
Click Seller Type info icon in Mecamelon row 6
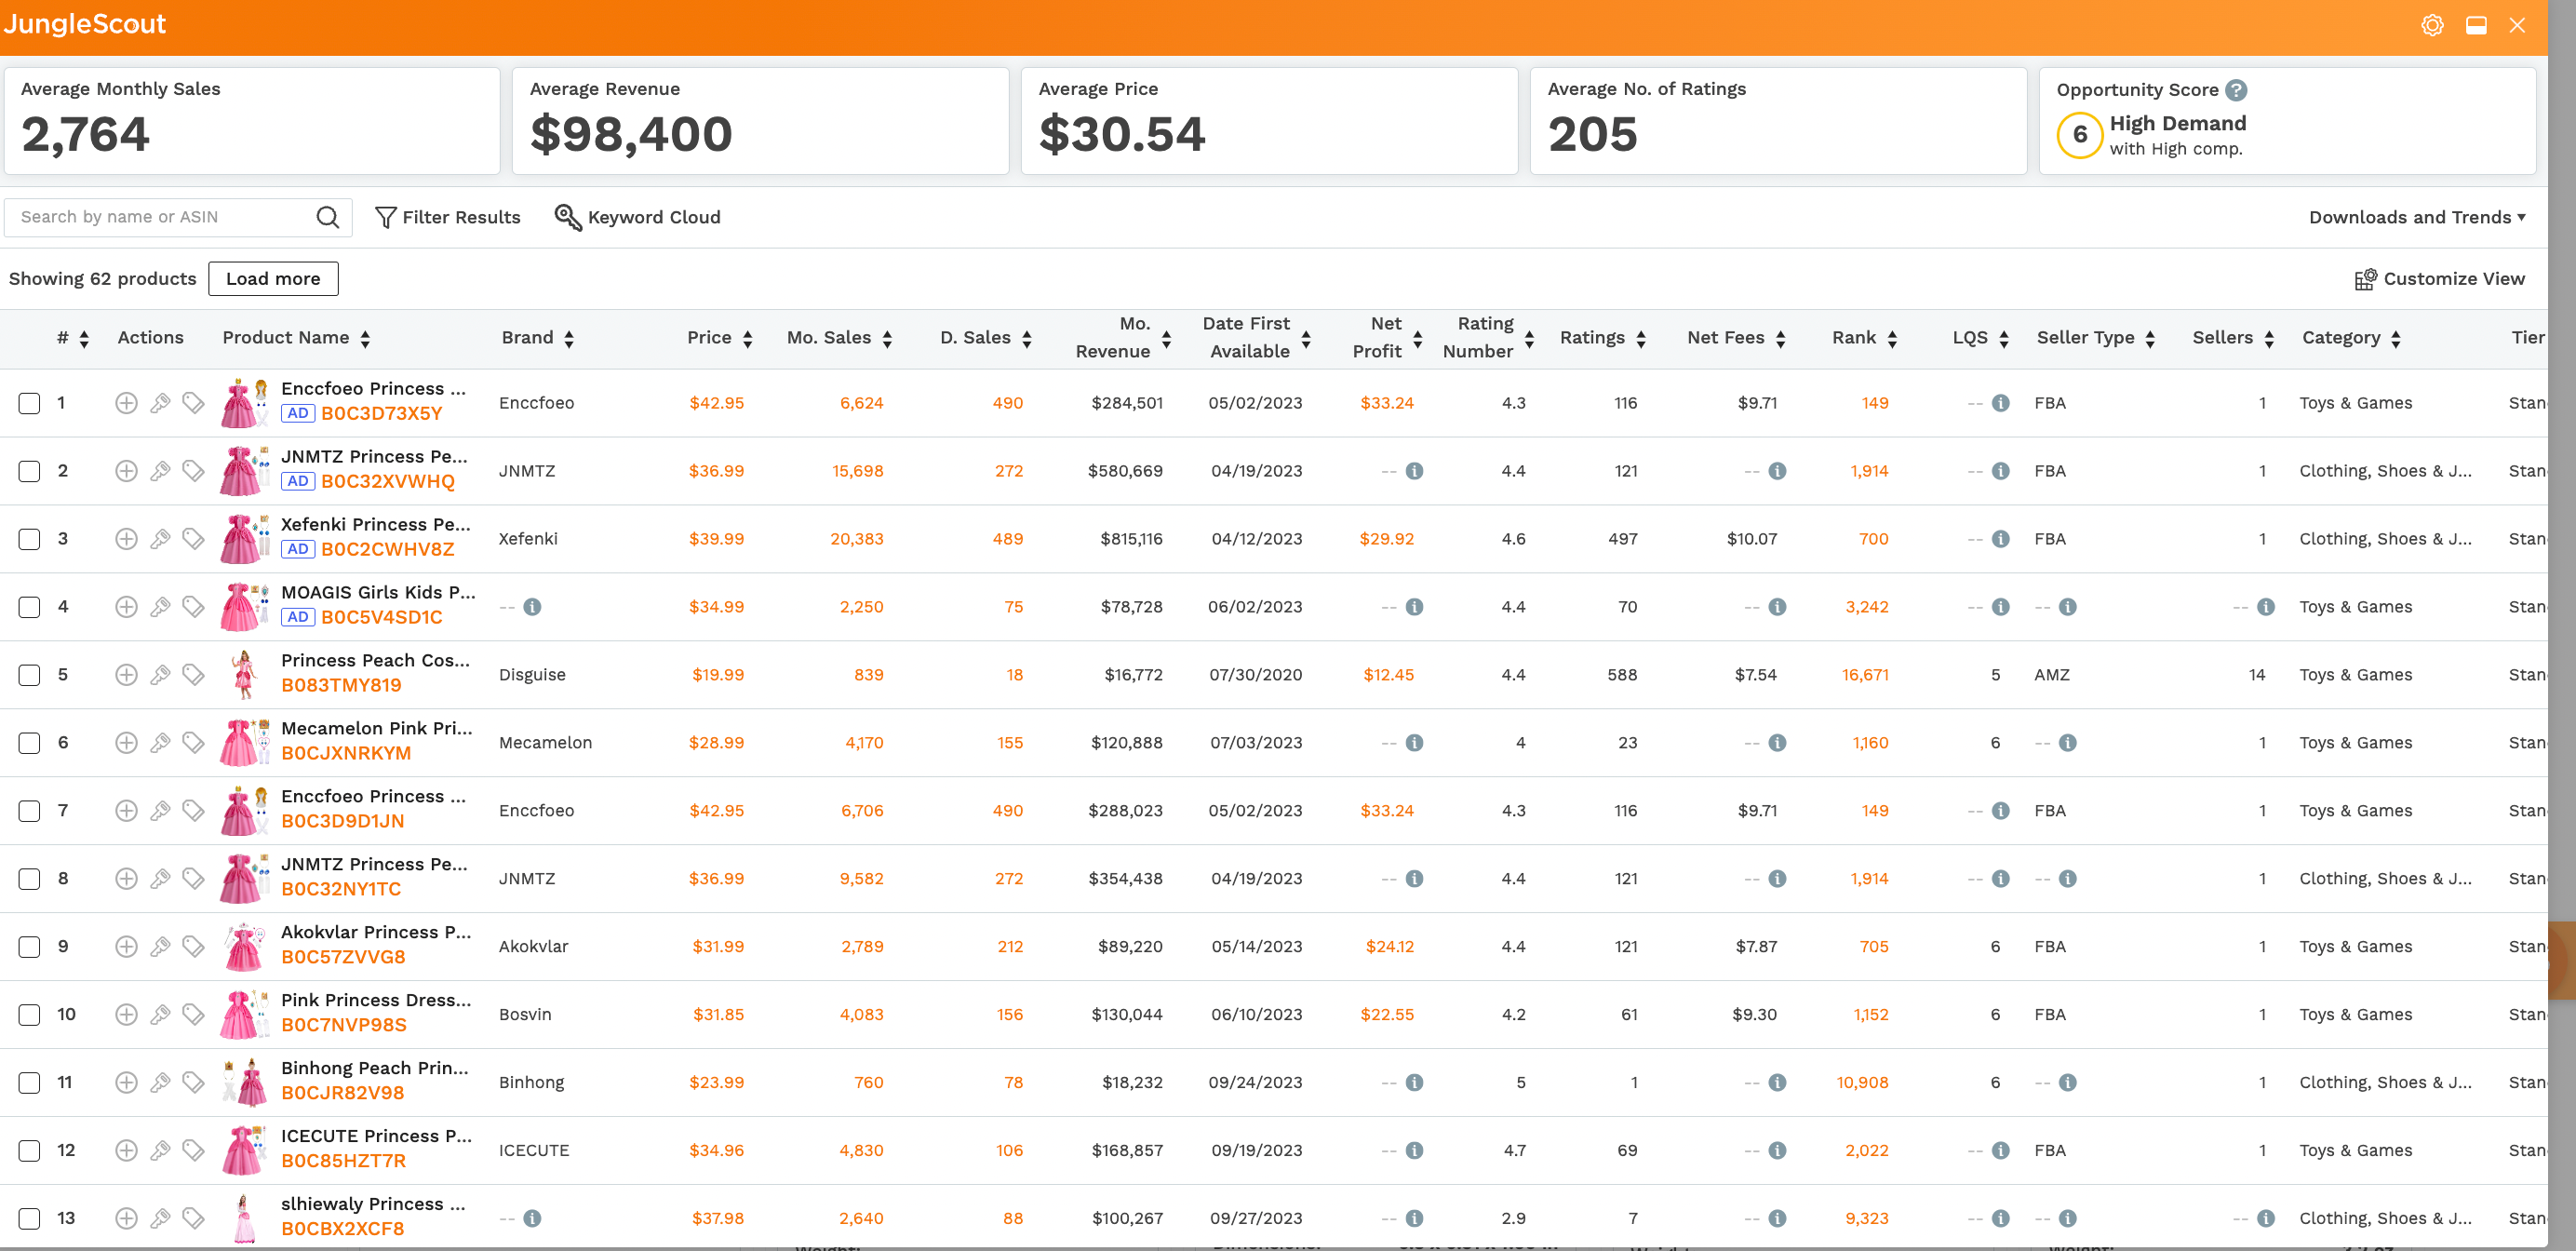point(2068,743)
